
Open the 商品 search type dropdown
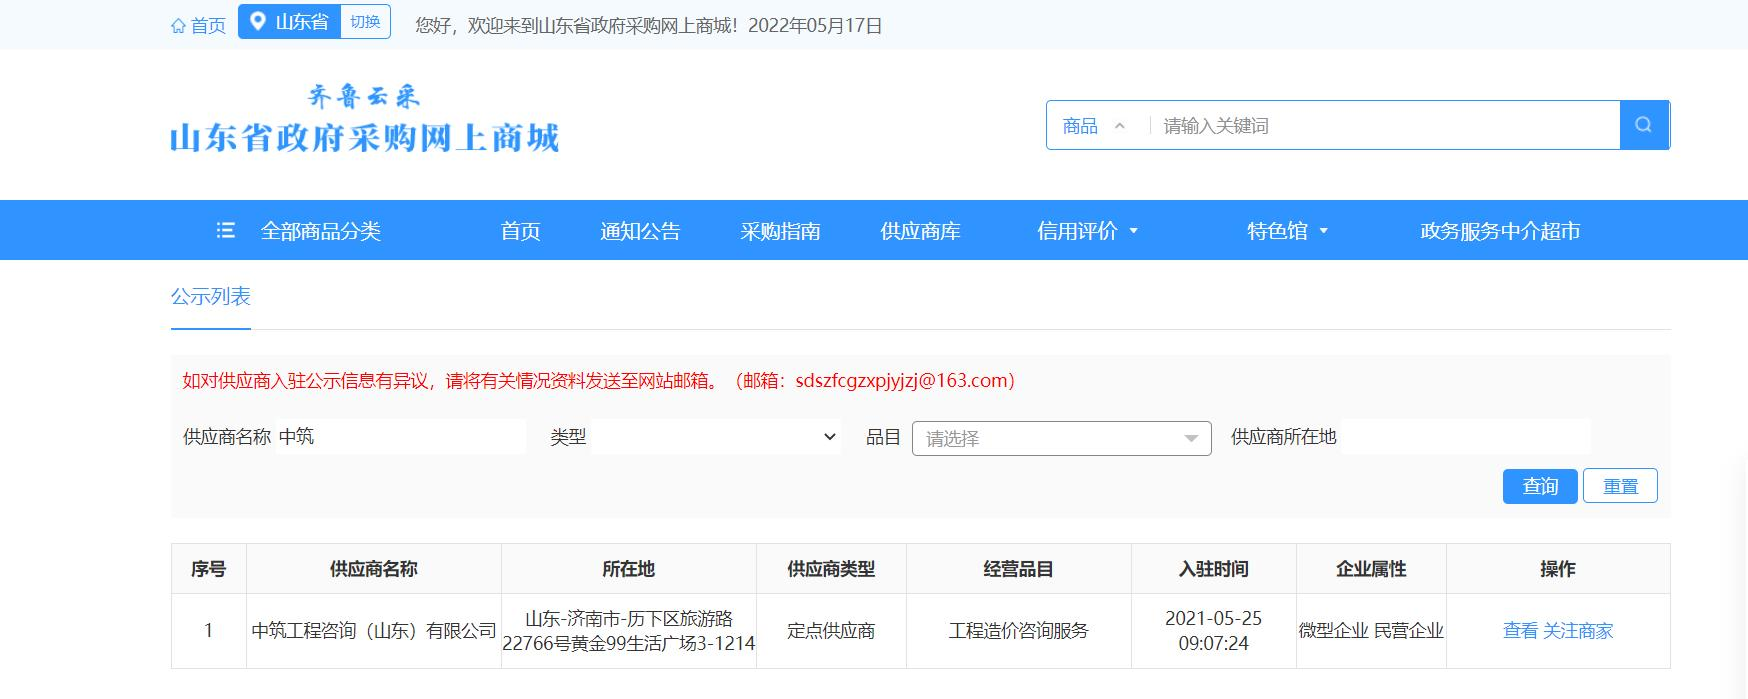[x=1094, y=126]
